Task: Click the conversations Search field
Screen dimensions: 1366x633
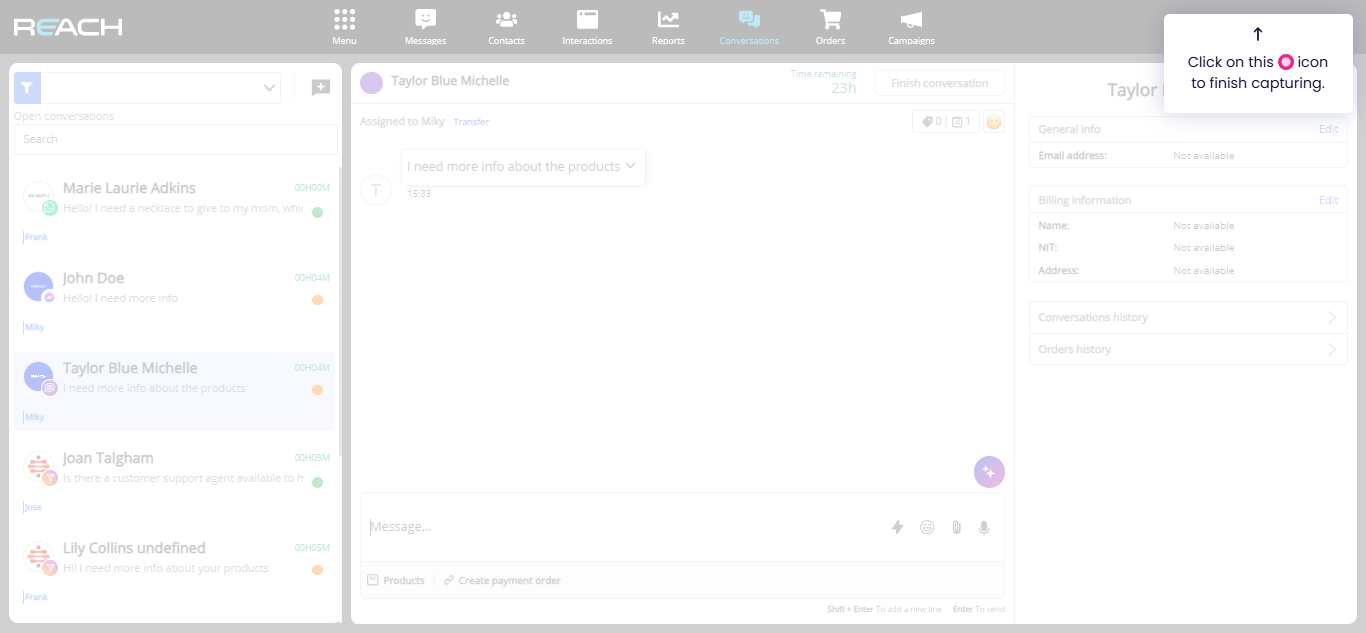Action: [176, 139]
